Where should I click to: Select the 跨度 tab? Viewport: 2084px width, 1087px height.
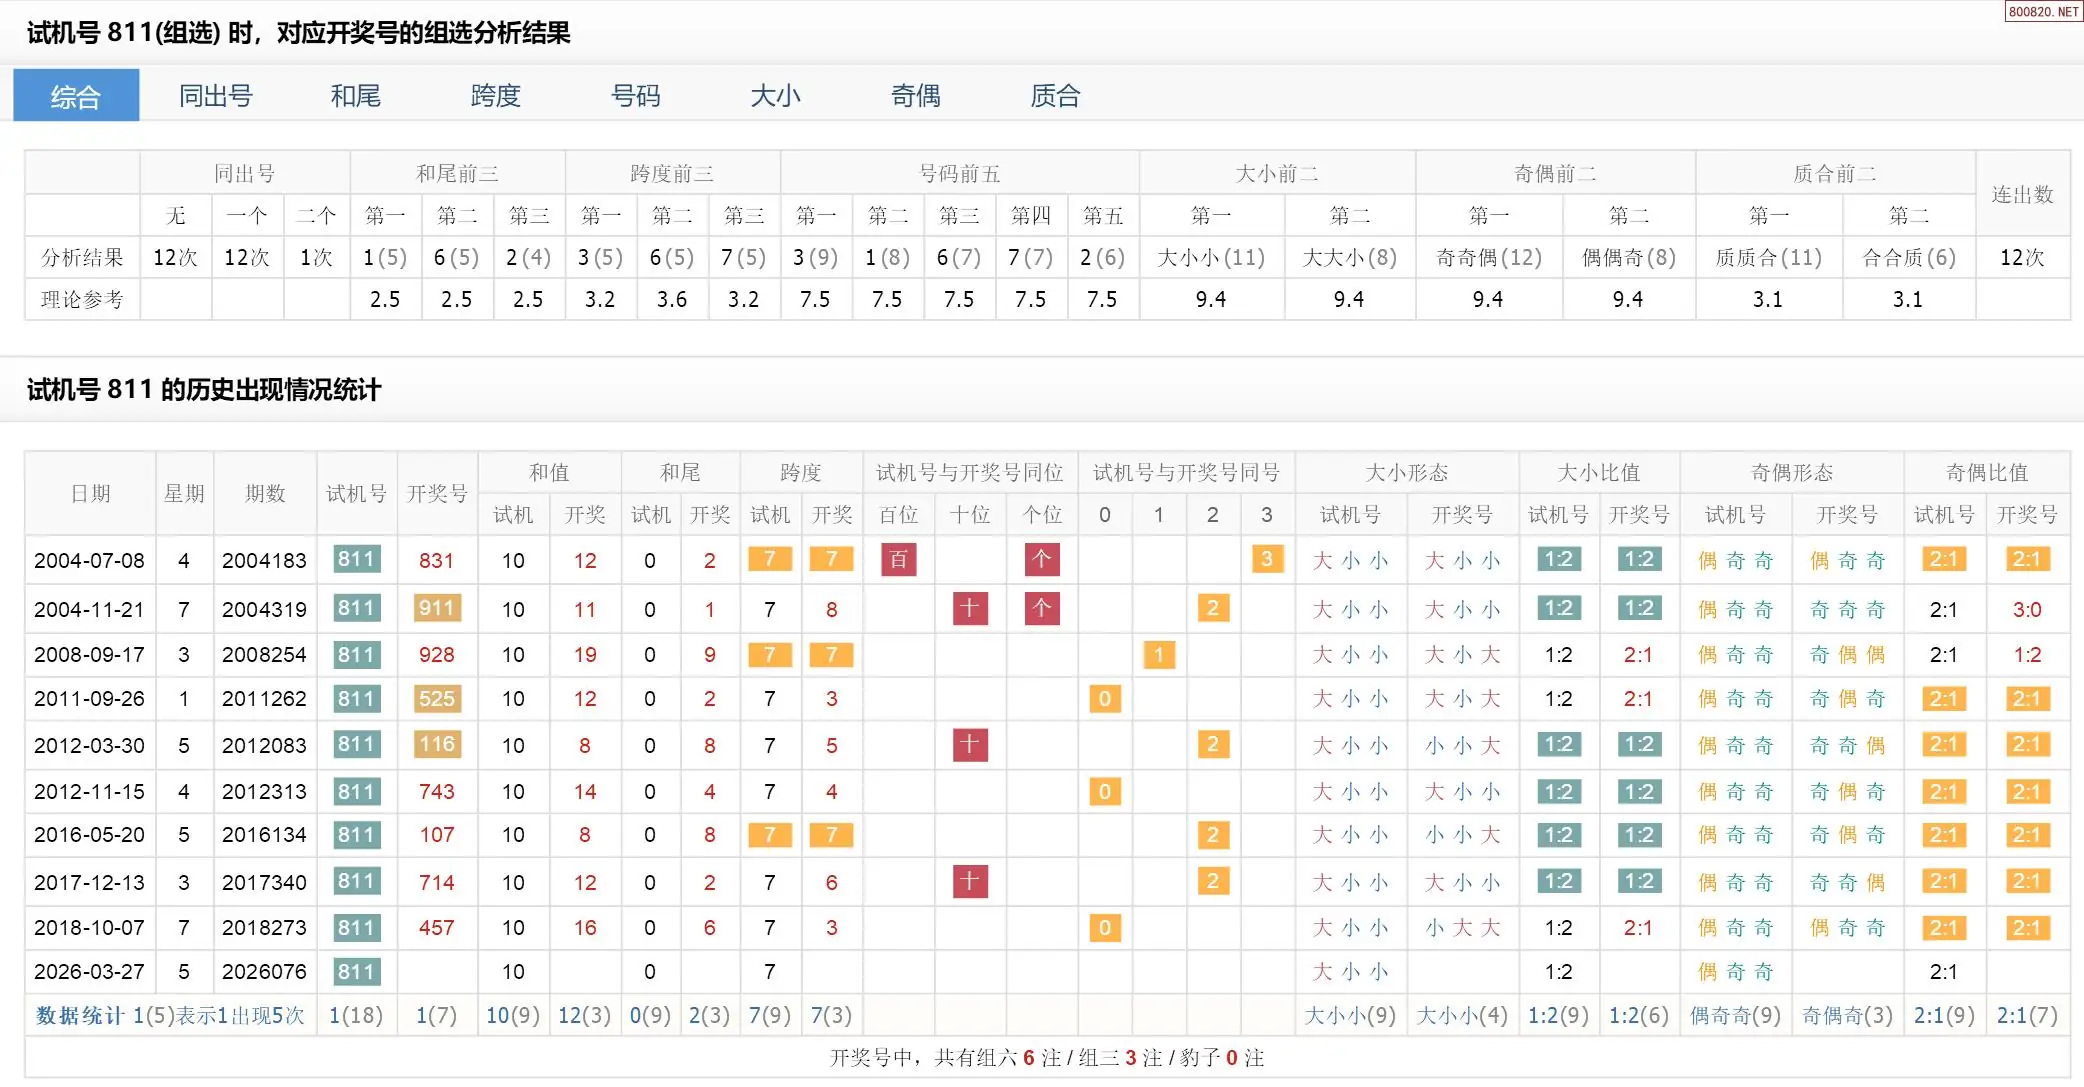[495, 96]
